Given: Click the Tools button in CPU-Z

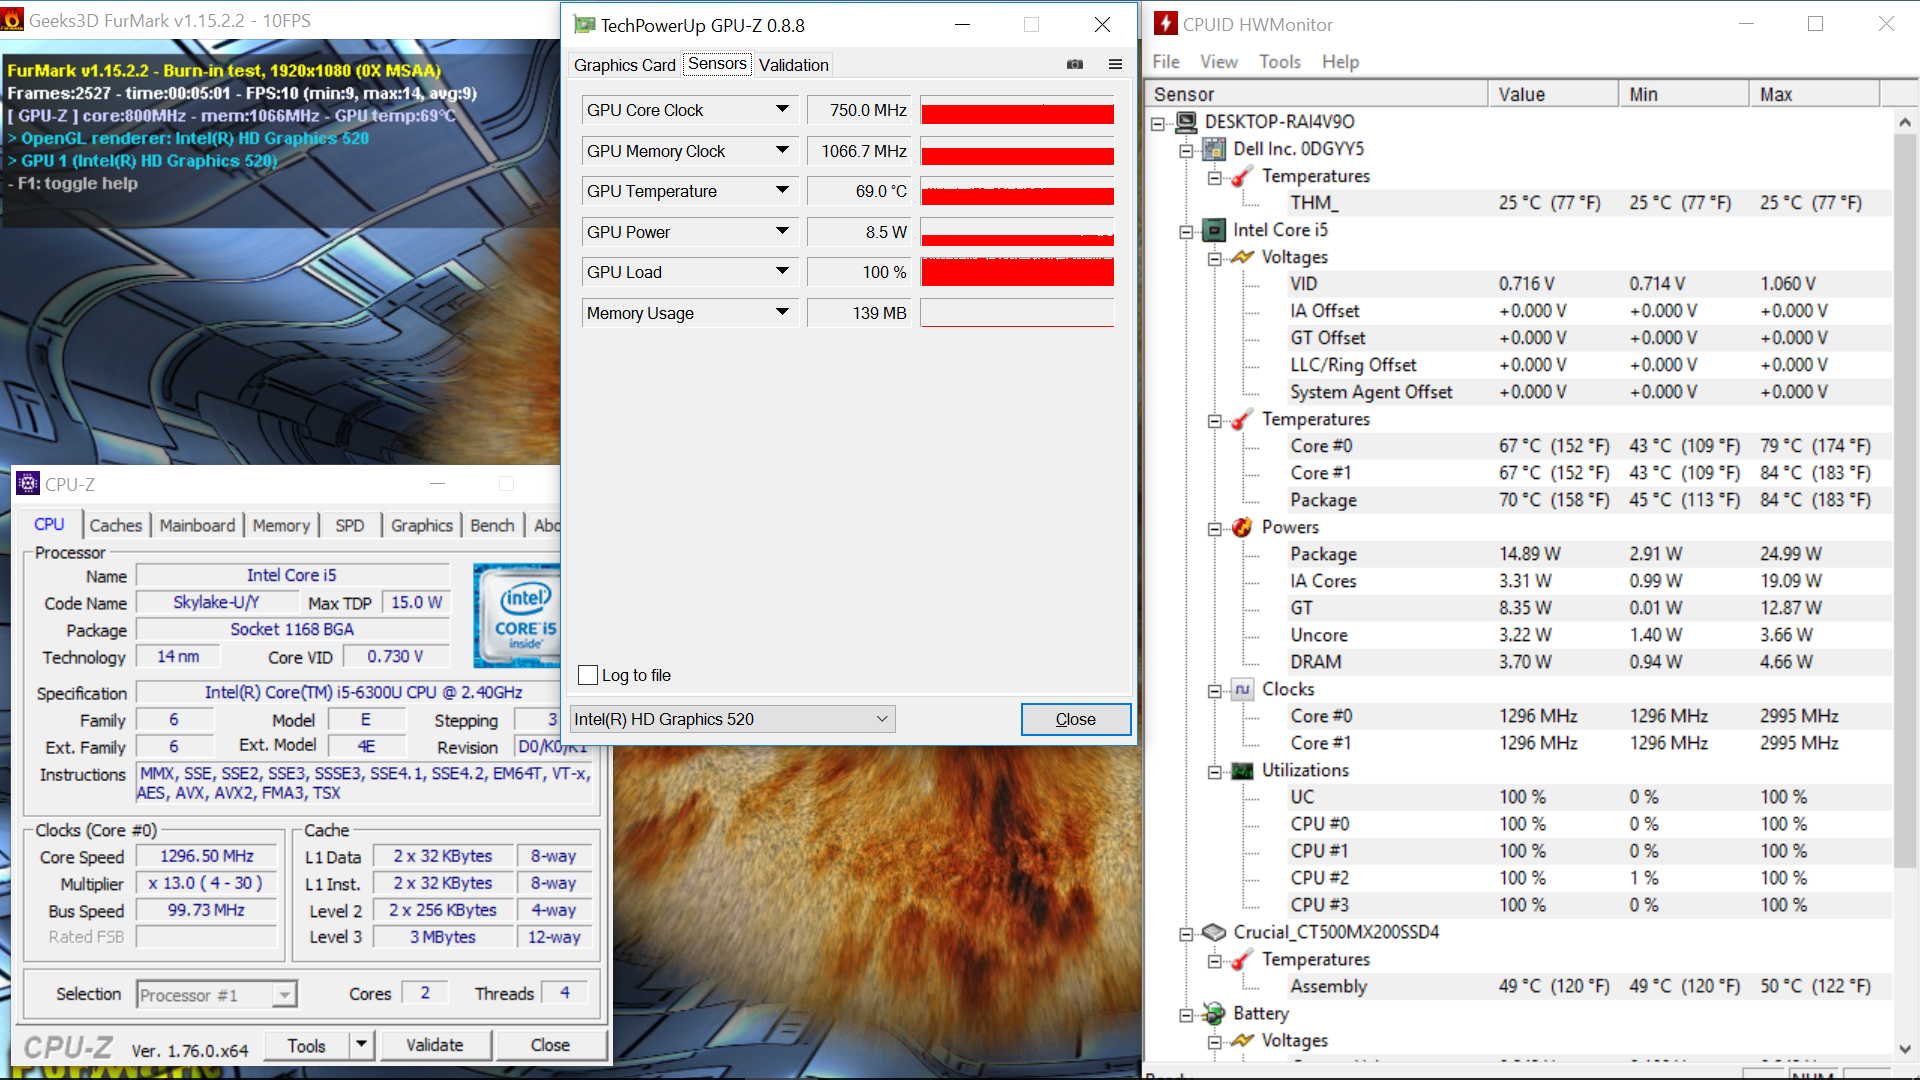Looking at the screenshot, I should coord(307,1045).
